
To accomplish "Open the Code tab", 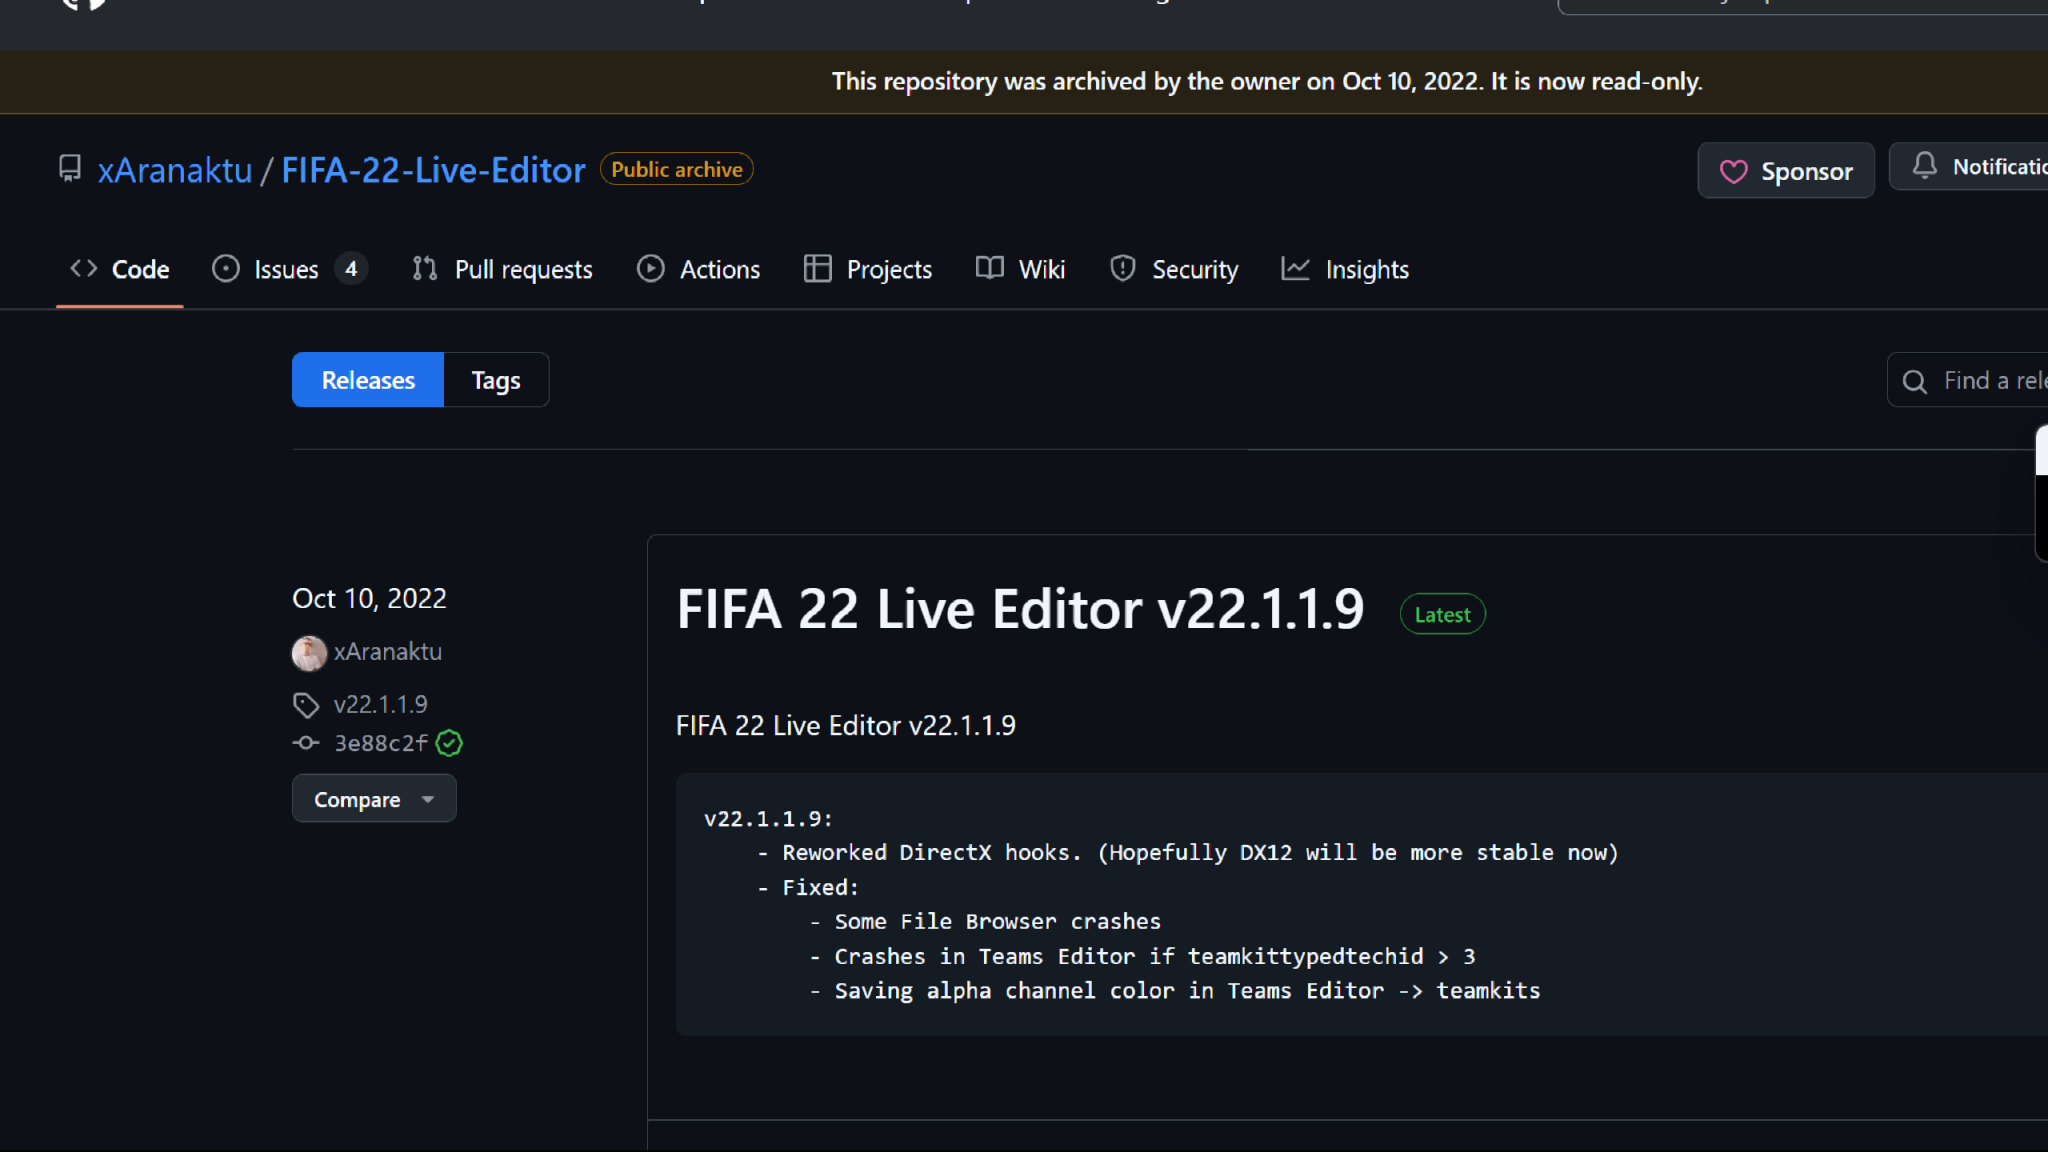I will [x=120, y=269].
